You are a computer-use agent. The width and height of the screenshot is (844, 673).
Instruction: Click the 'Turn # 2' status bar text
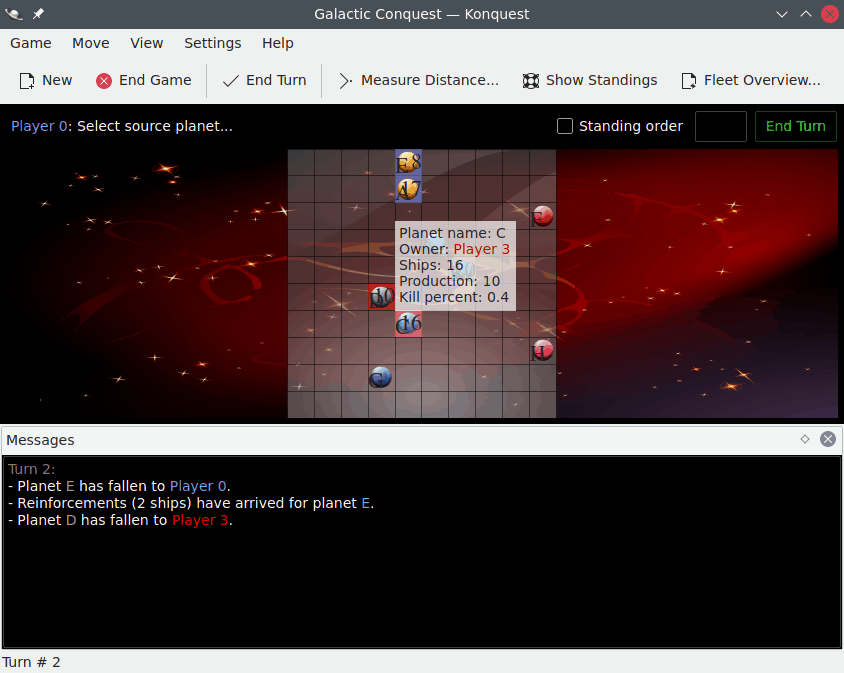click(x=31, y=662)
